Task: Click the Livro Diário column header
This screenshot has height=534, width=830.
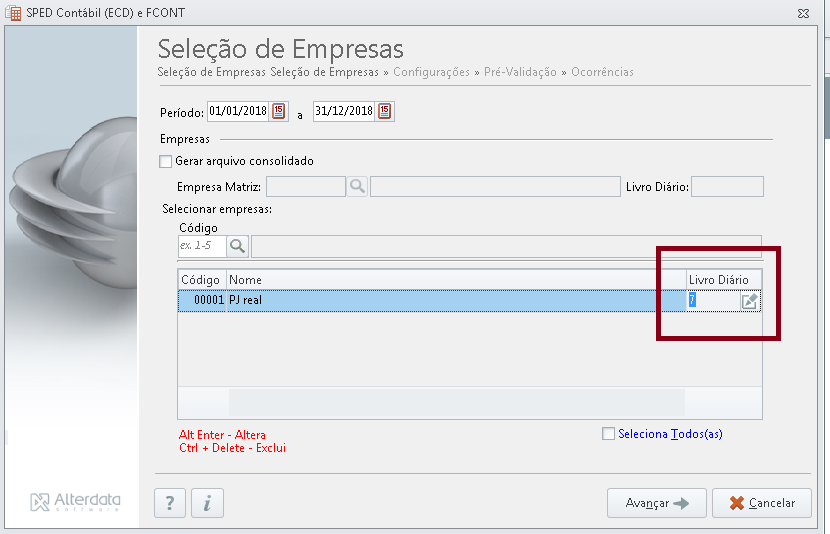Action: 724,280
